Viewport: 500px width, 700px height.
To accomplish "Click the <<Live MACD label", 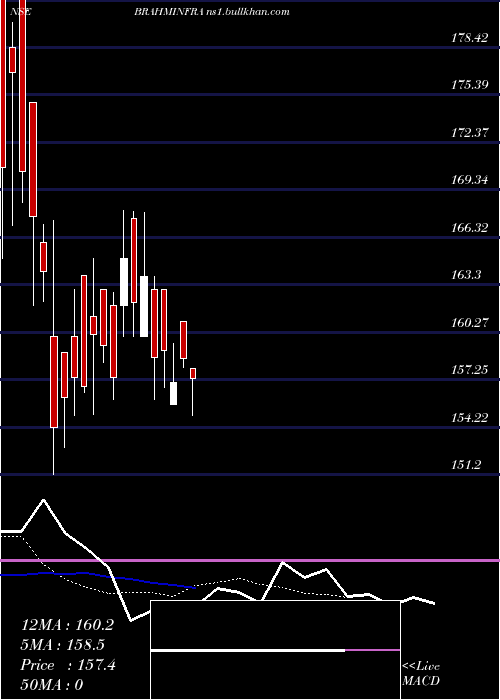I will click(x=421, y=673).
